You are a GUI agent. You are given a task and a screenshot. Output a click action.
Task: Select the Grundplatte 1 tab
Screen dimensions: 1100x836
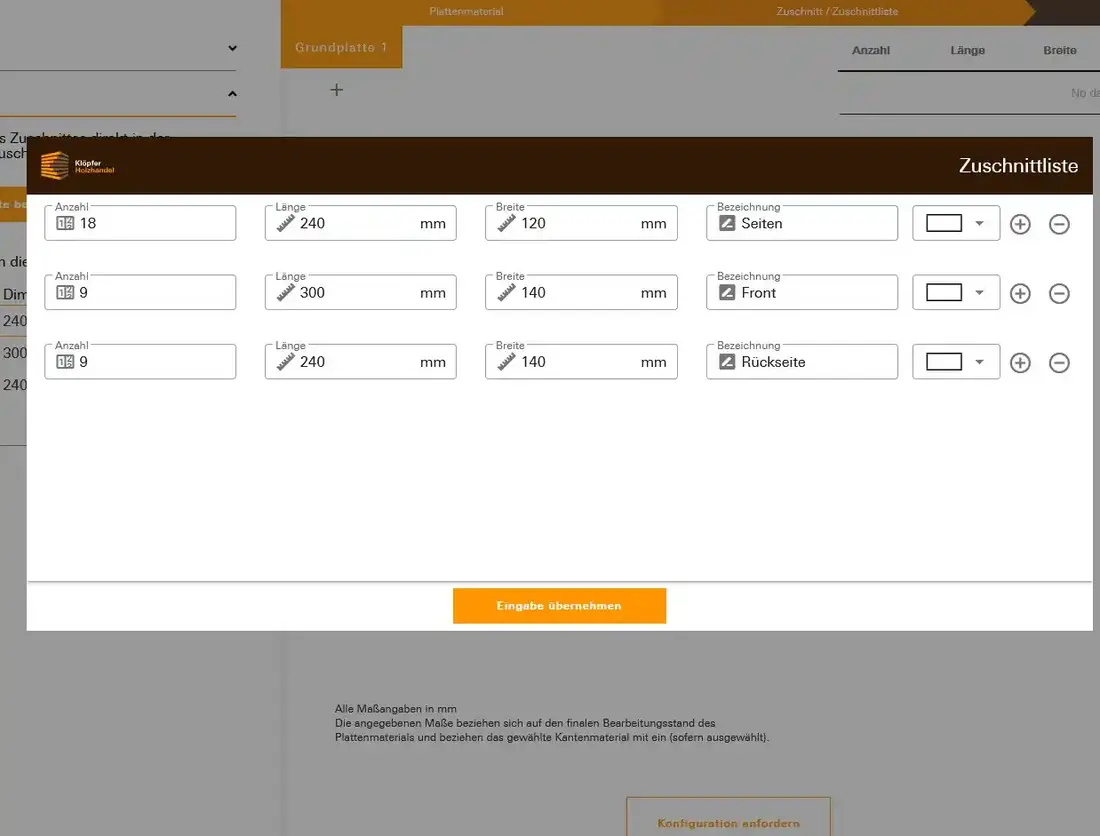click(341, 47)
